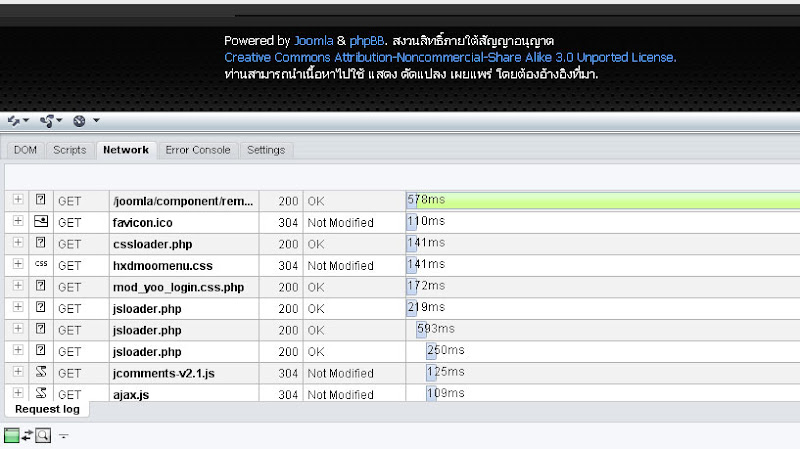Click the script type icon of ajax.js
The width and height of the screenshot is (800, 449).
click(41, 393)
